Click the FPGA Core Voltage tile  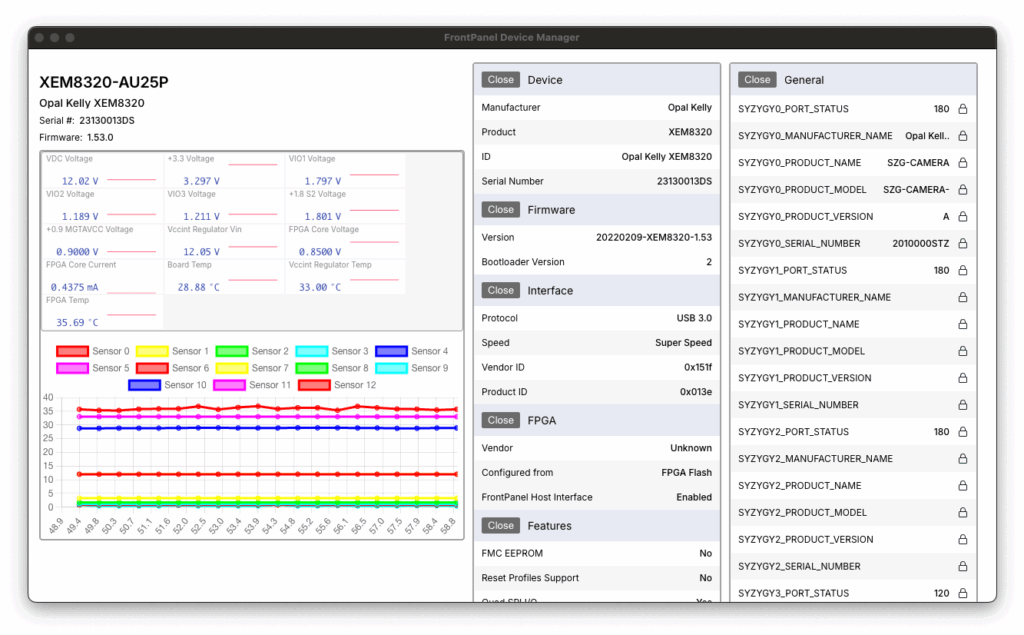pos(345,242)
